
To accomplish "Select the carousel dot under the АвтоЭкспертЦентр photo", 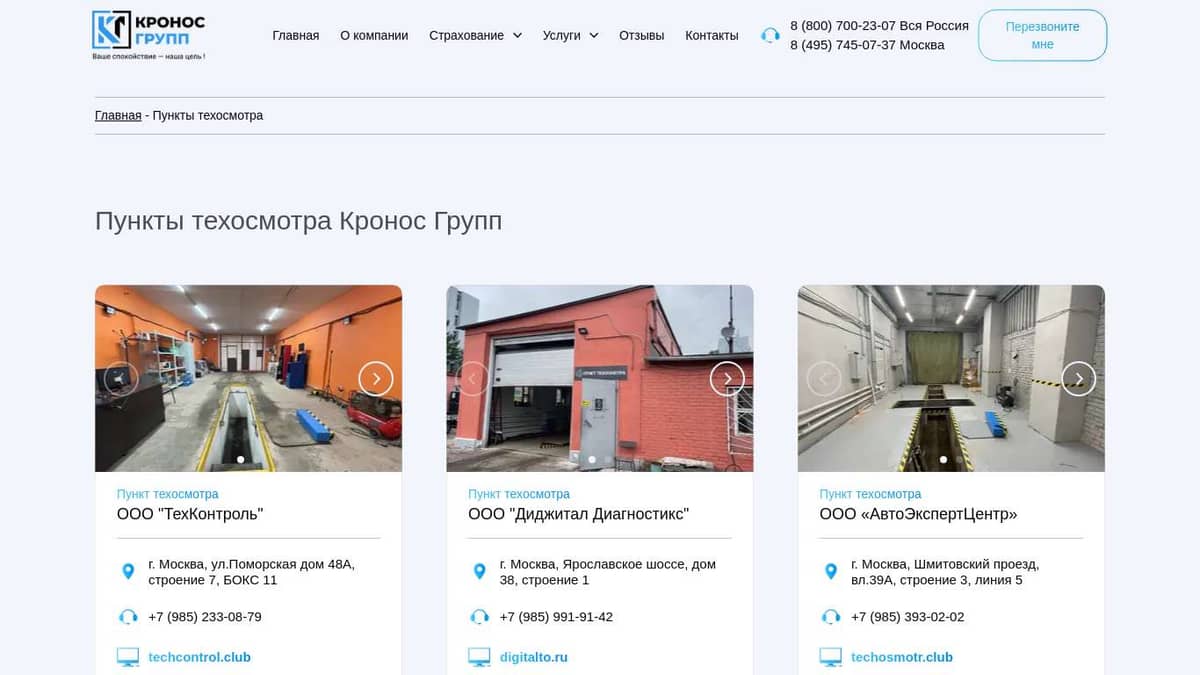I will [x=943, y=460].
